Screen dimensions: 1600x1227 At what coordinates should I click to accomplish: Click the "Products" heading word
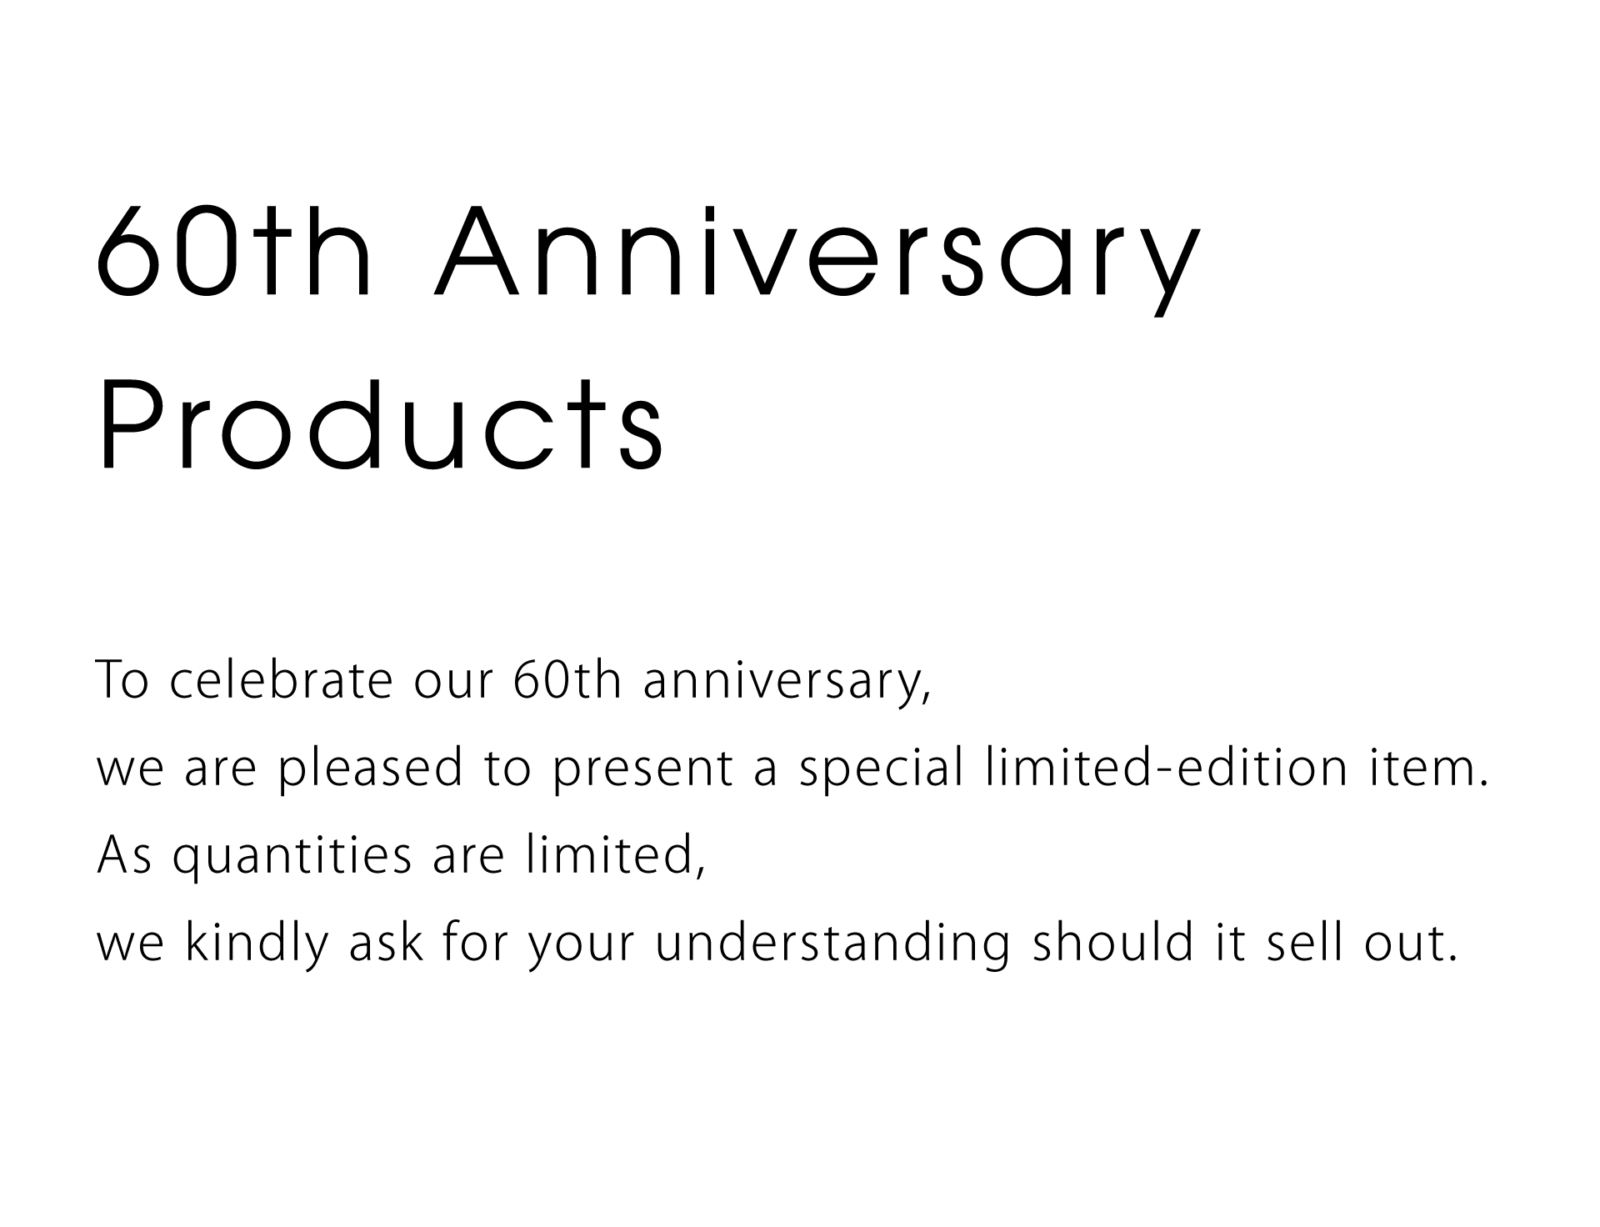click(x=380, y=424)
